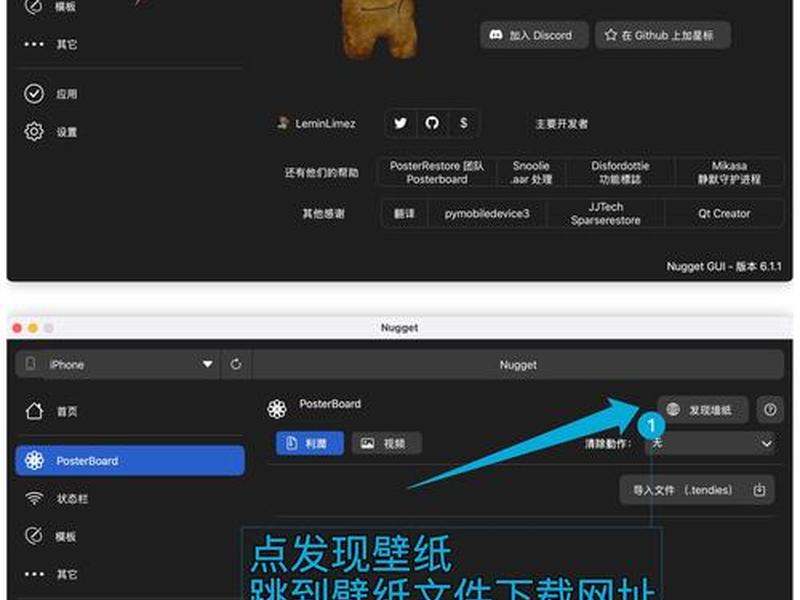The width and height of the screenshot is (800, 600).
Task: Refresh the device list
Action: tap(236, 364)
